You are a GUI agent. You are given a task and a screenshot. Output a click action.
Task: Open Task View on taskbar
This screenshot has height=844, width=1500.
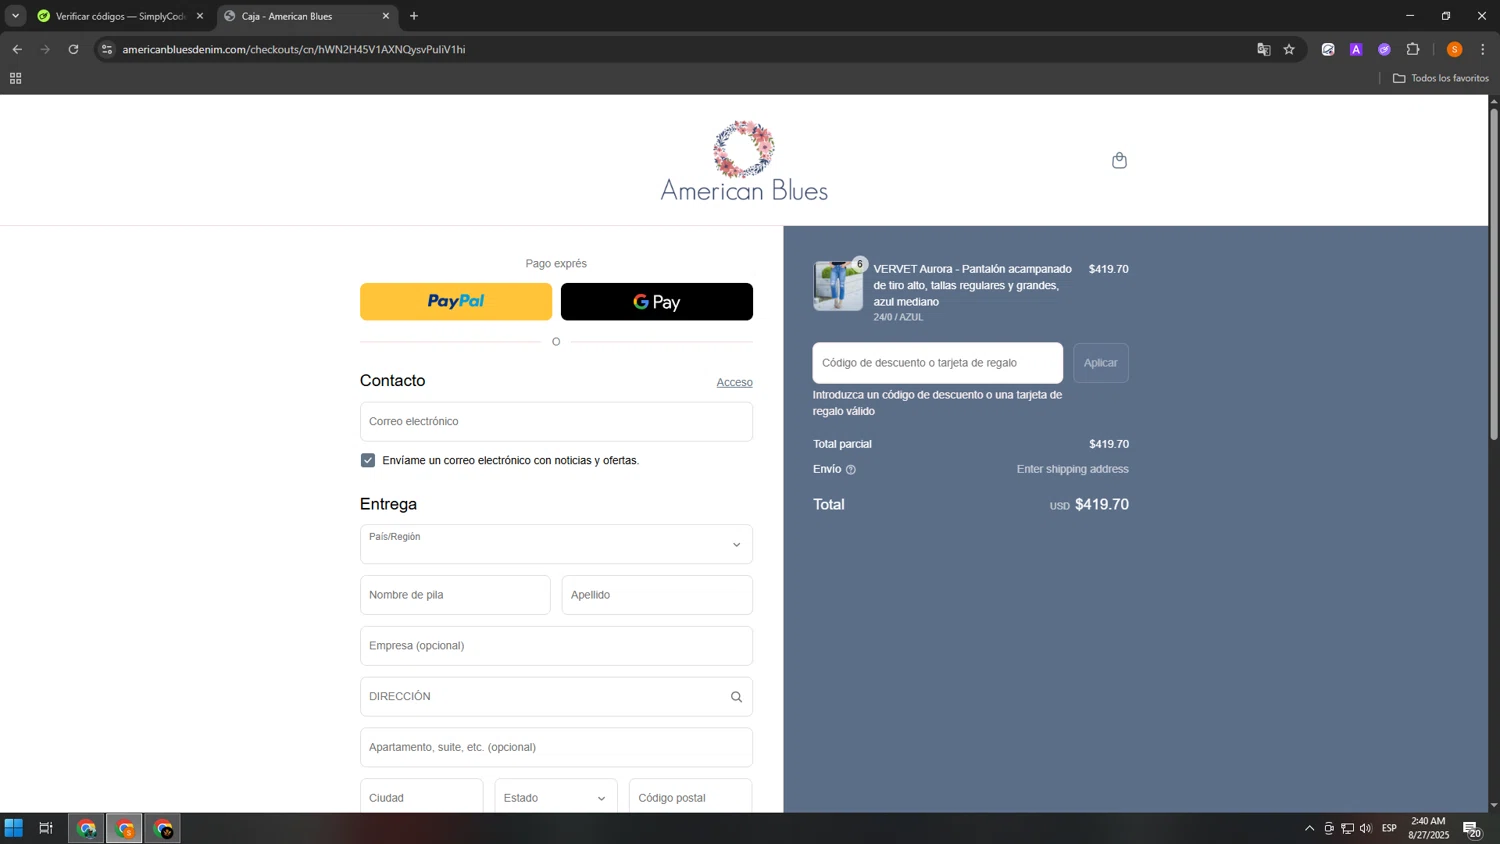click(x=46, y=828)
